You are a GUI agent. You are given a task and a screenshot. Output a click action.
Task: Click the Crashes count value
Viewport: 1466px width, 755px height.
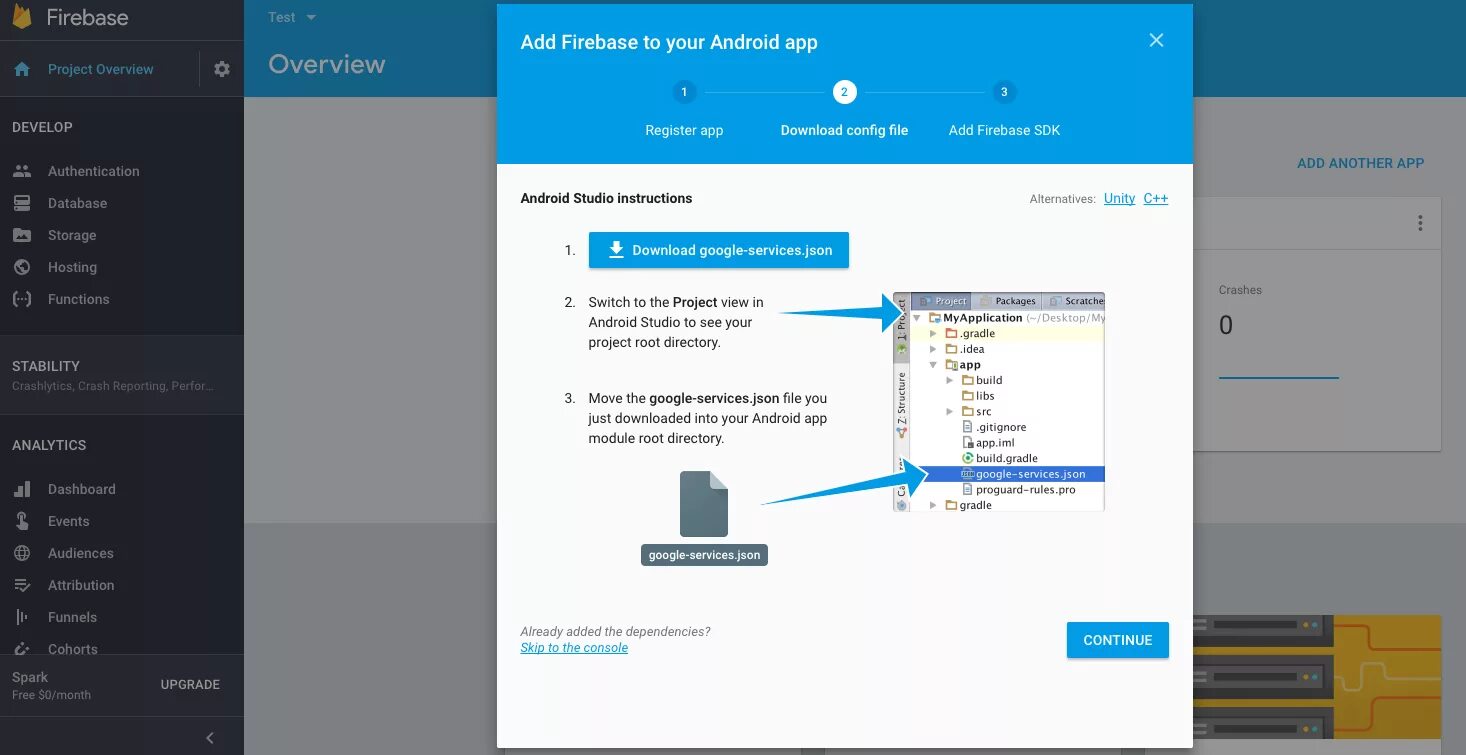pos(1226,325)
